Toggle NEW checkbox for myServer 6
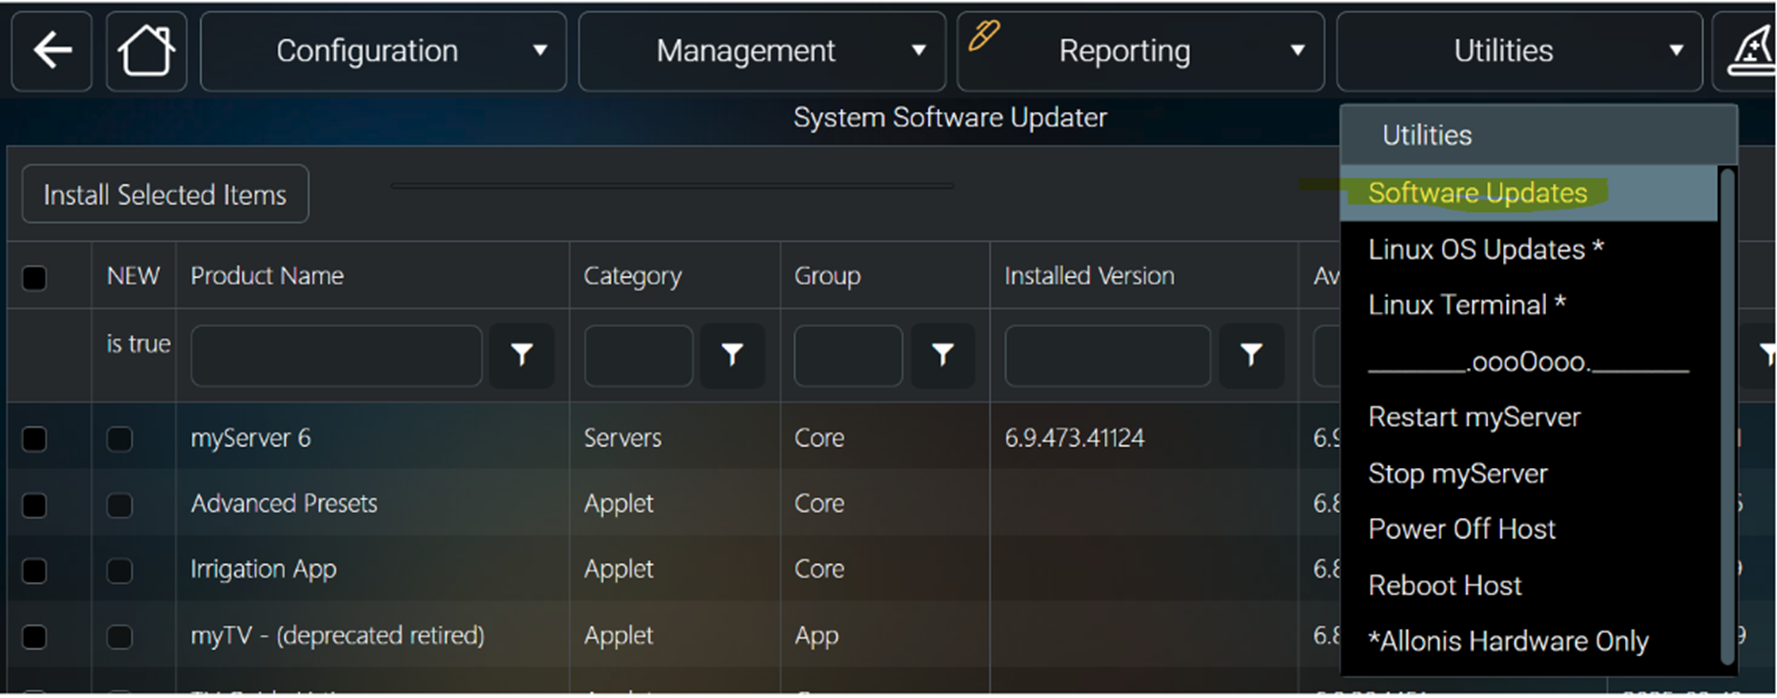Screen dimensions: 1777x698 click(120, 438)
